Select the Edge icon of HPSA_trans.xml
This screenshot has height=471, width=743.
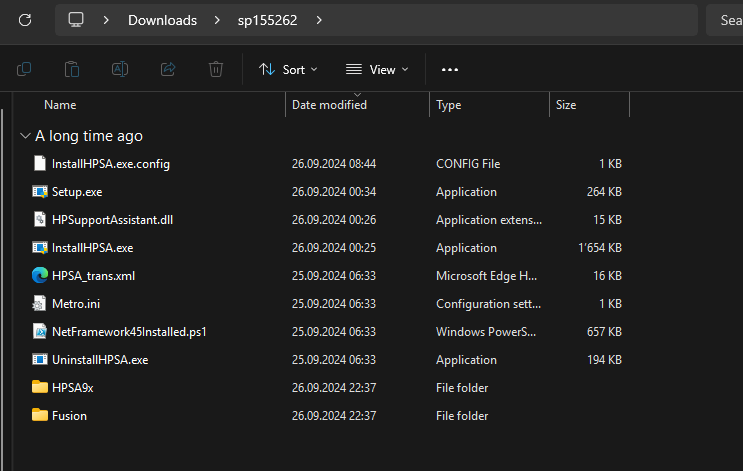40,275
